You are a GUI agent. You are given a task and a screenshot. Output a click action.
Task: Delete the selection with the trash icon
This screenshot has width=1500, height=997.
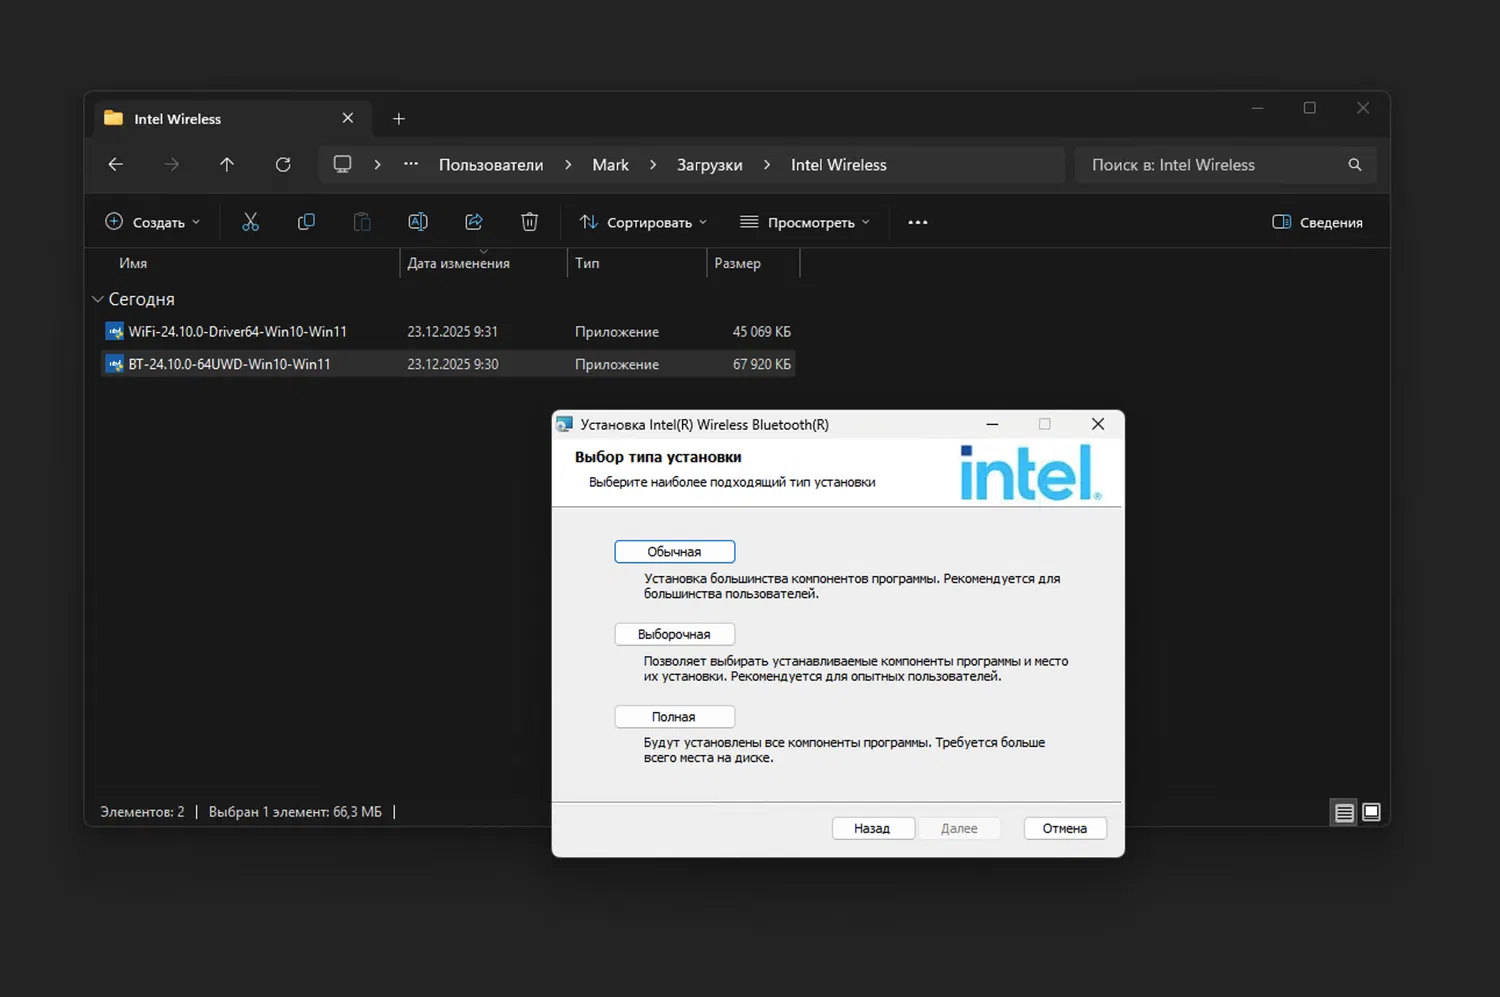point(529,221)
